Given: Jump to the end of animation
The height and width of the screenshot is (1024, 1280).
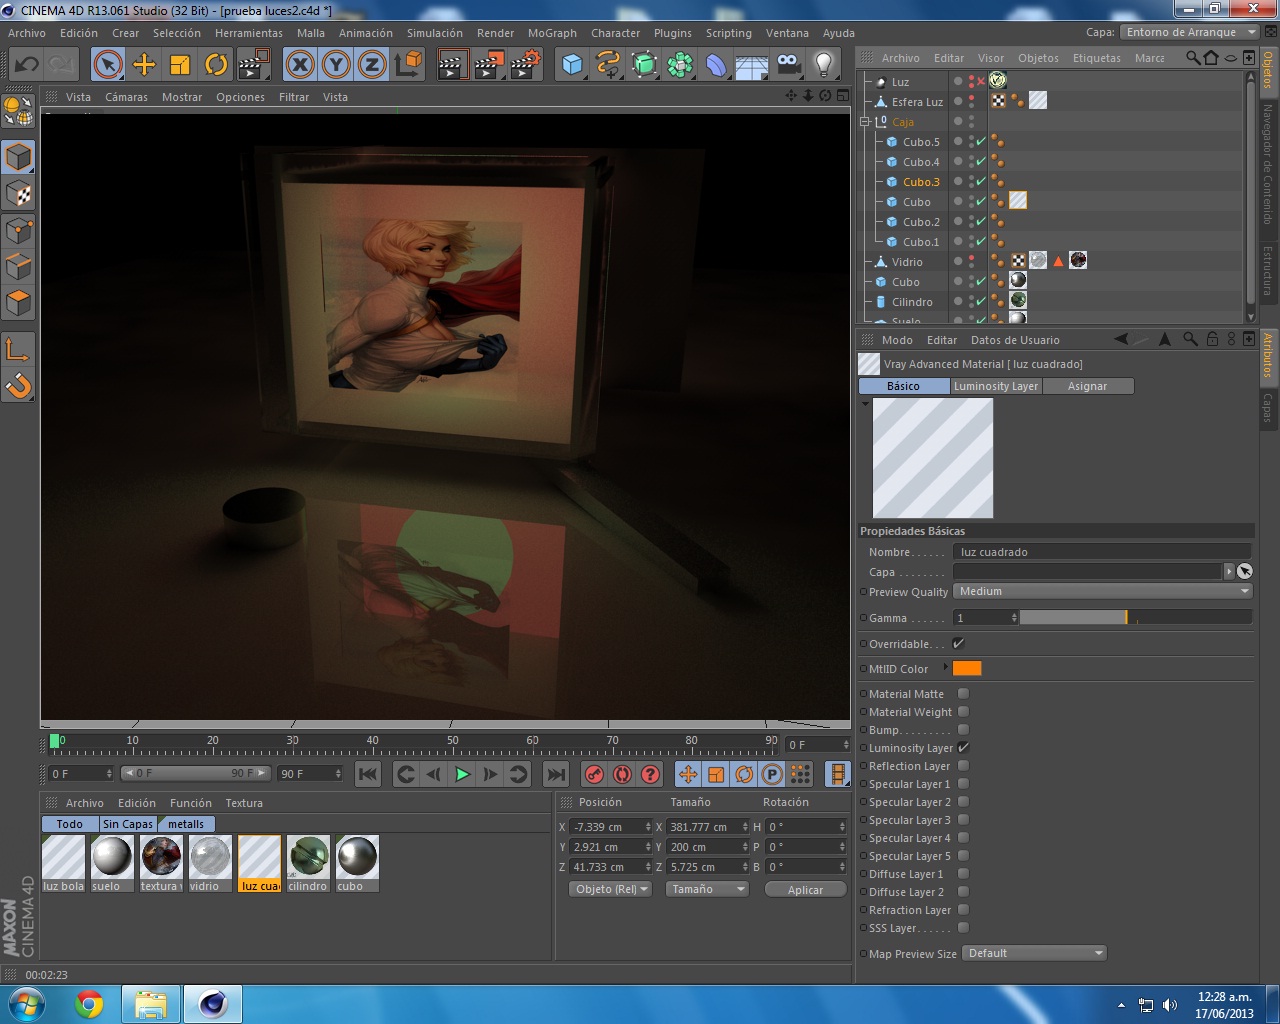Looking at the screenshot, I should tap(556, 774).
